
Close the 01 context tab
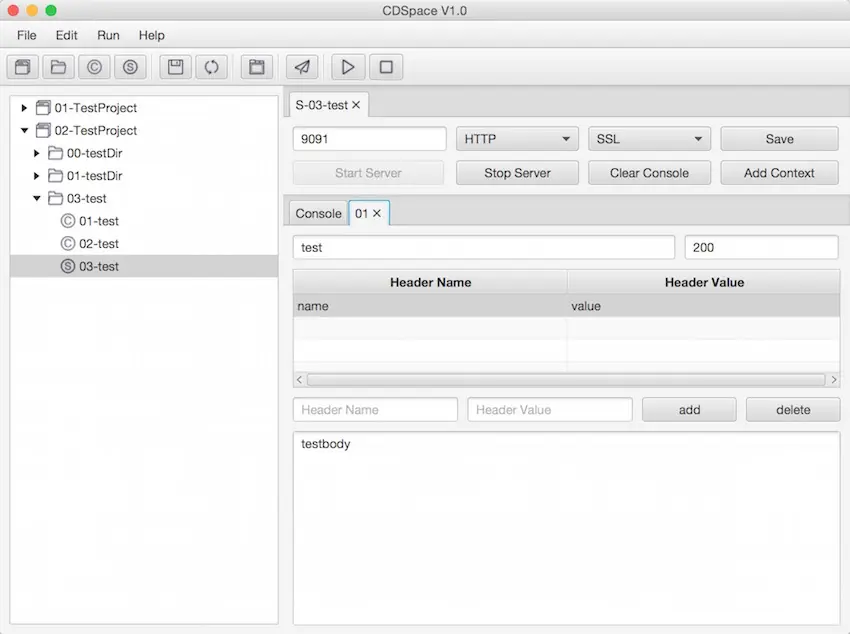point(377,214)
